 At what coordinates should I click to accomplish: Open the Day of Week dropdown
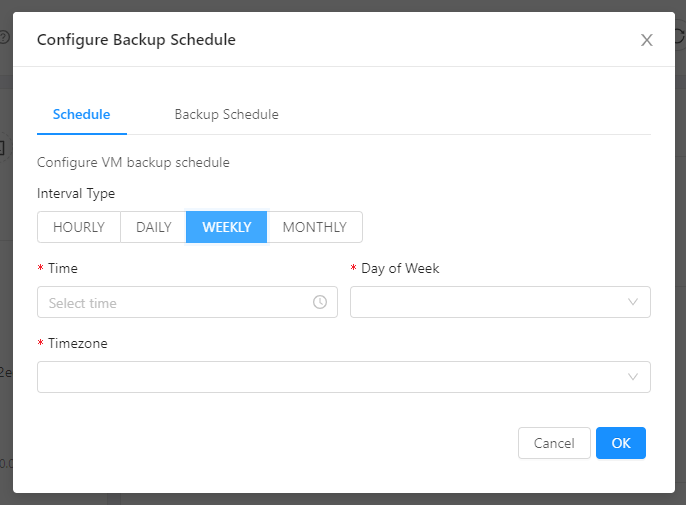(490, 302)
